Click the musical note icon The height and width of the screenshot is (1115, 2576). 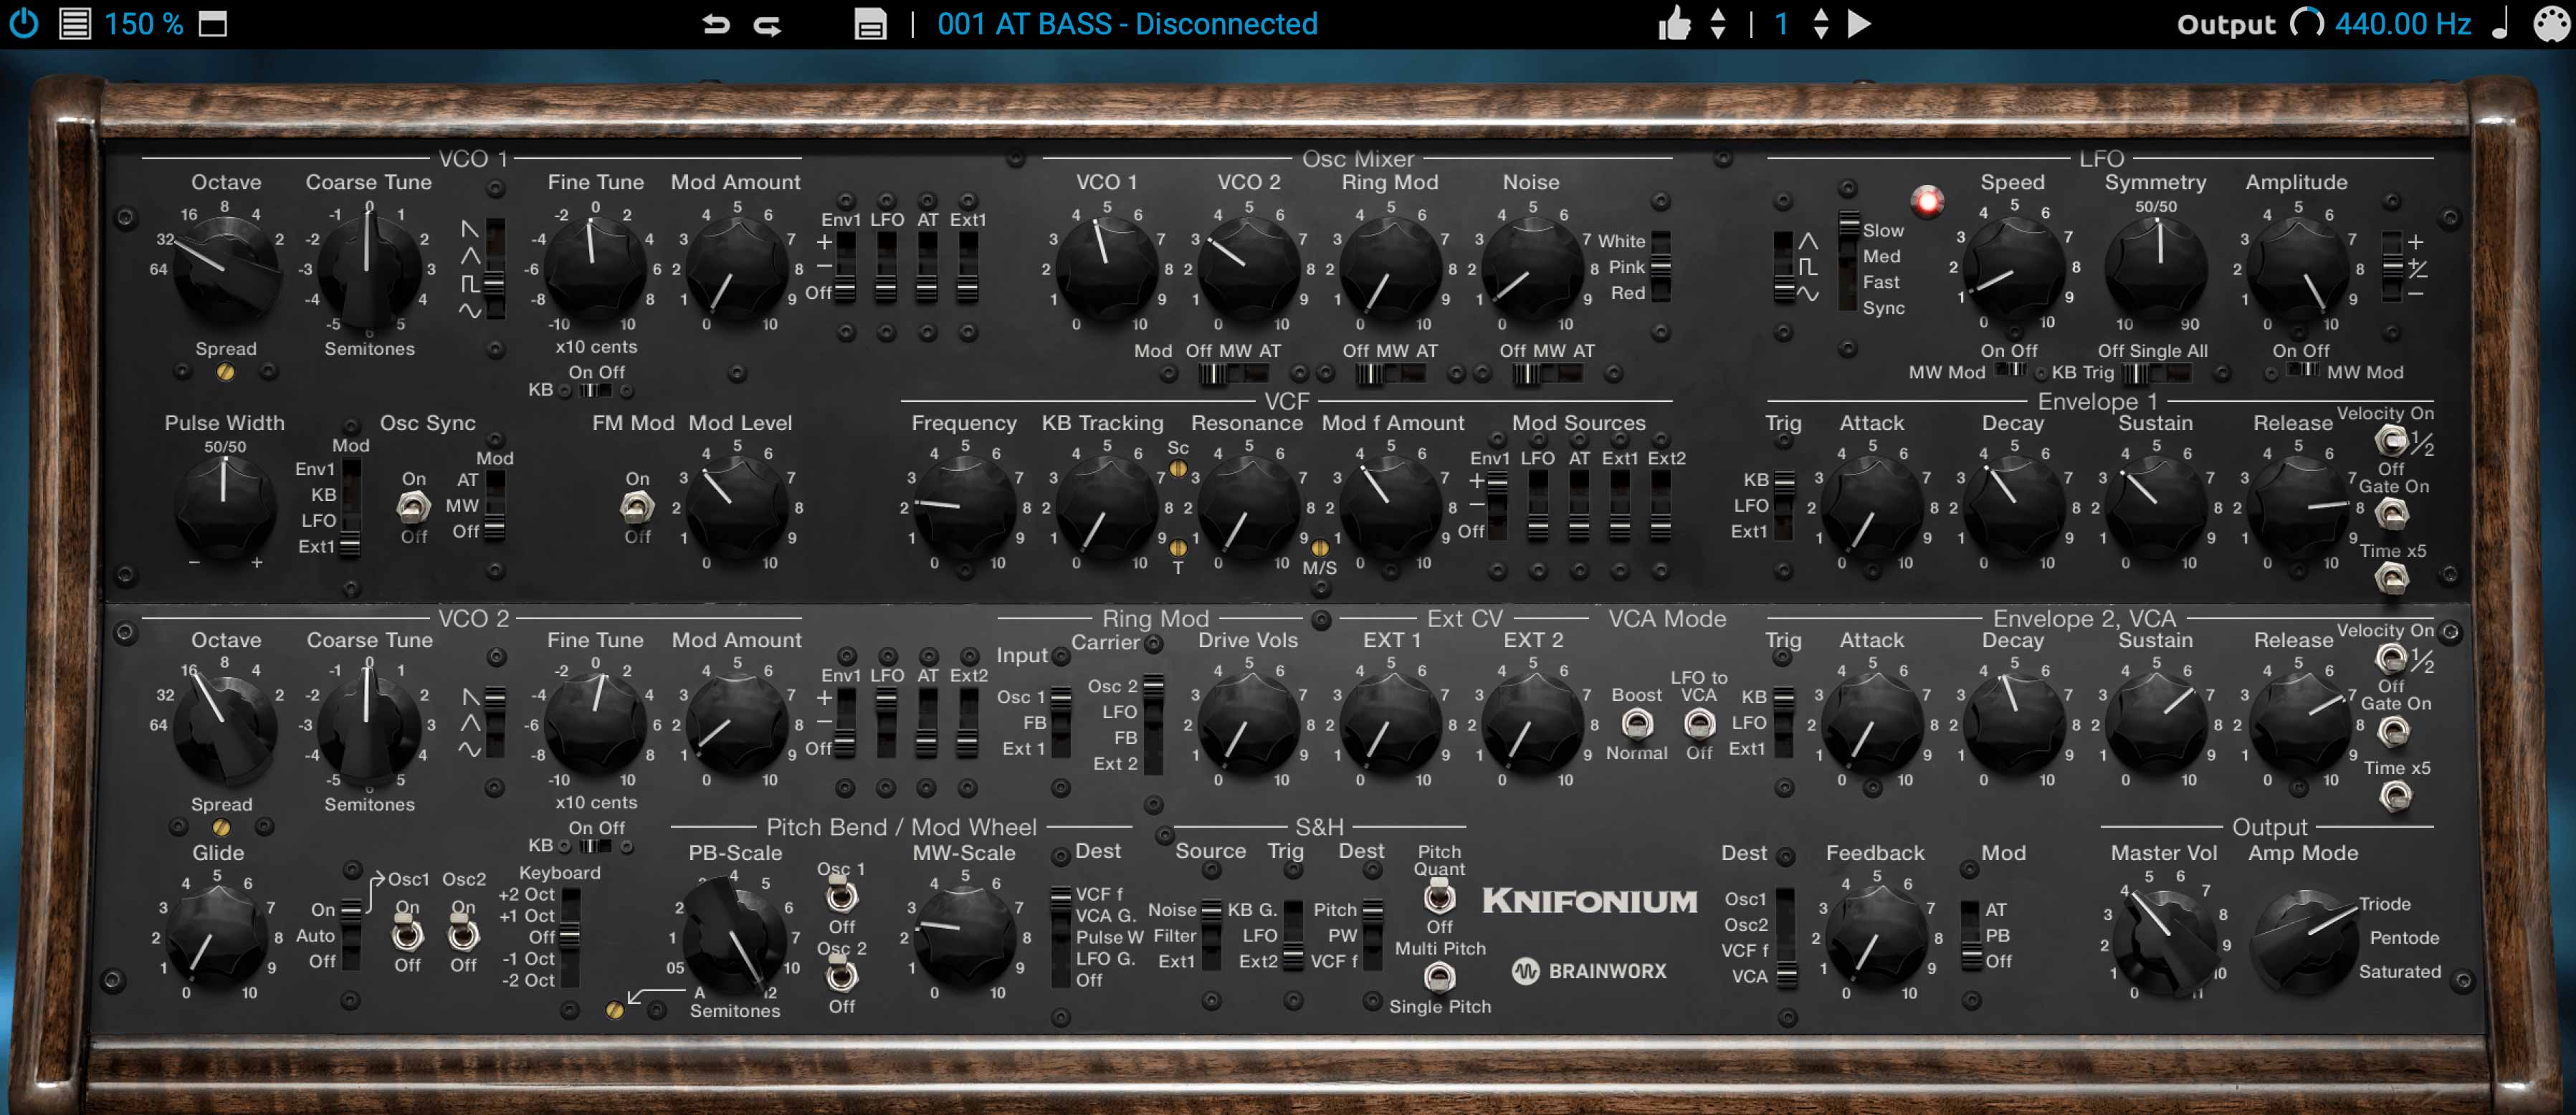[x=2501, y=23]
